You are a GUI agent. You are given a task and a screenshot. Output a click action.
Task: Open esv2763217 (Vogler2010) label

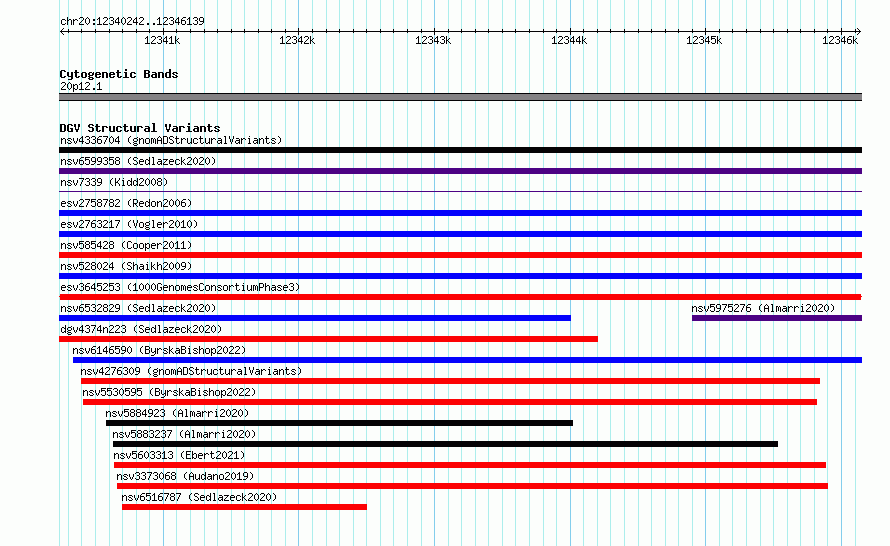(x=129, y=224)
